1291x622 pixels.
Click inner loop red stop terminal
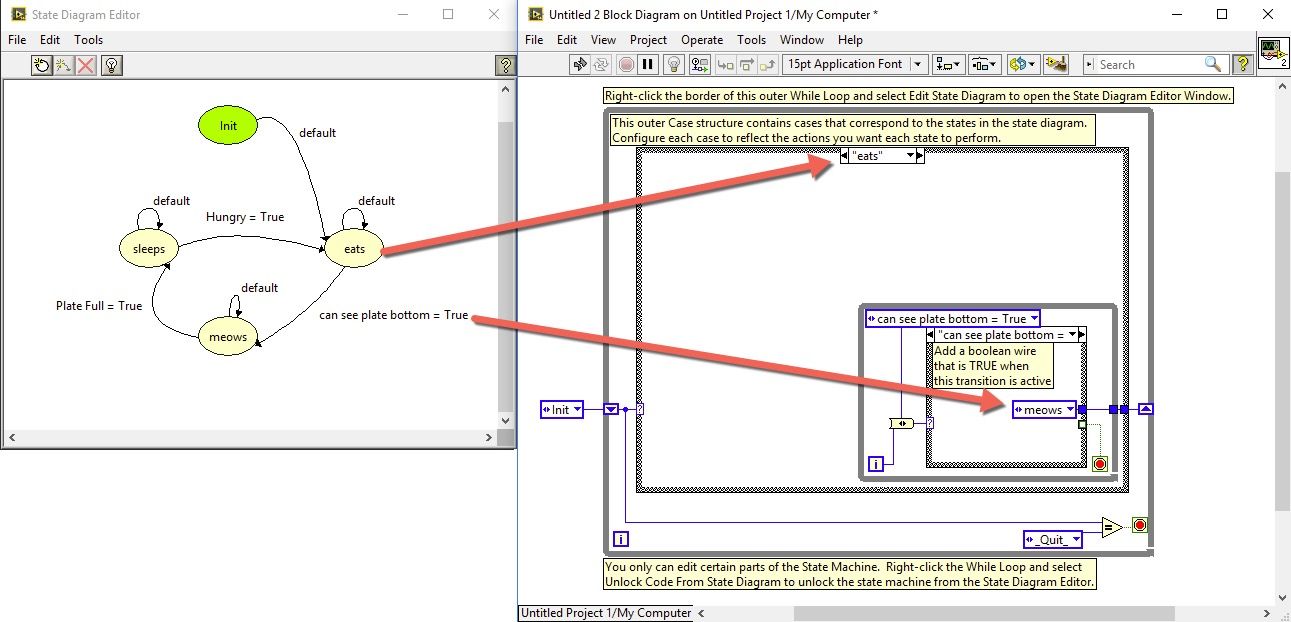(x=1100, y=464)
